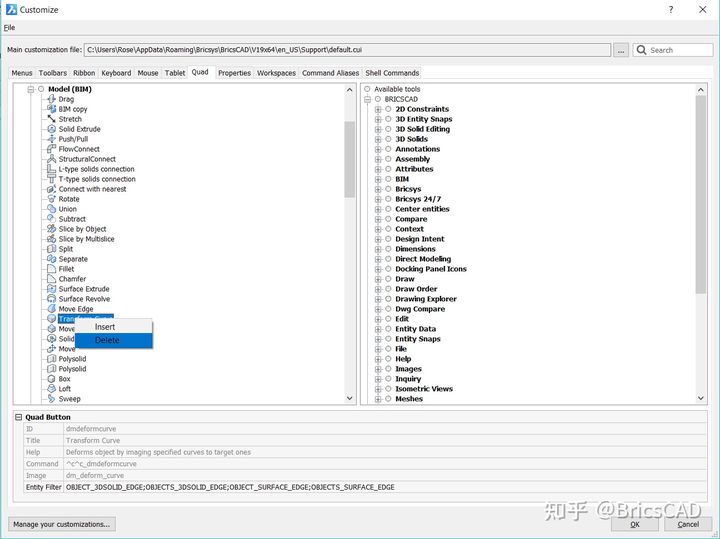Click the BIM copy icon
This screenshot has width=720, height=539.
[x=51, y=109]
